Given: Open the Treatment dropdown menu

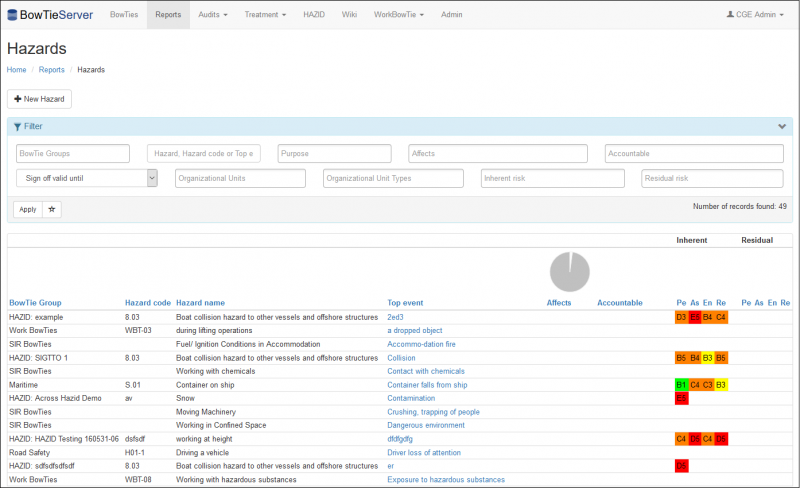Looking at the screenshot, I should click(x=265, y=15).
